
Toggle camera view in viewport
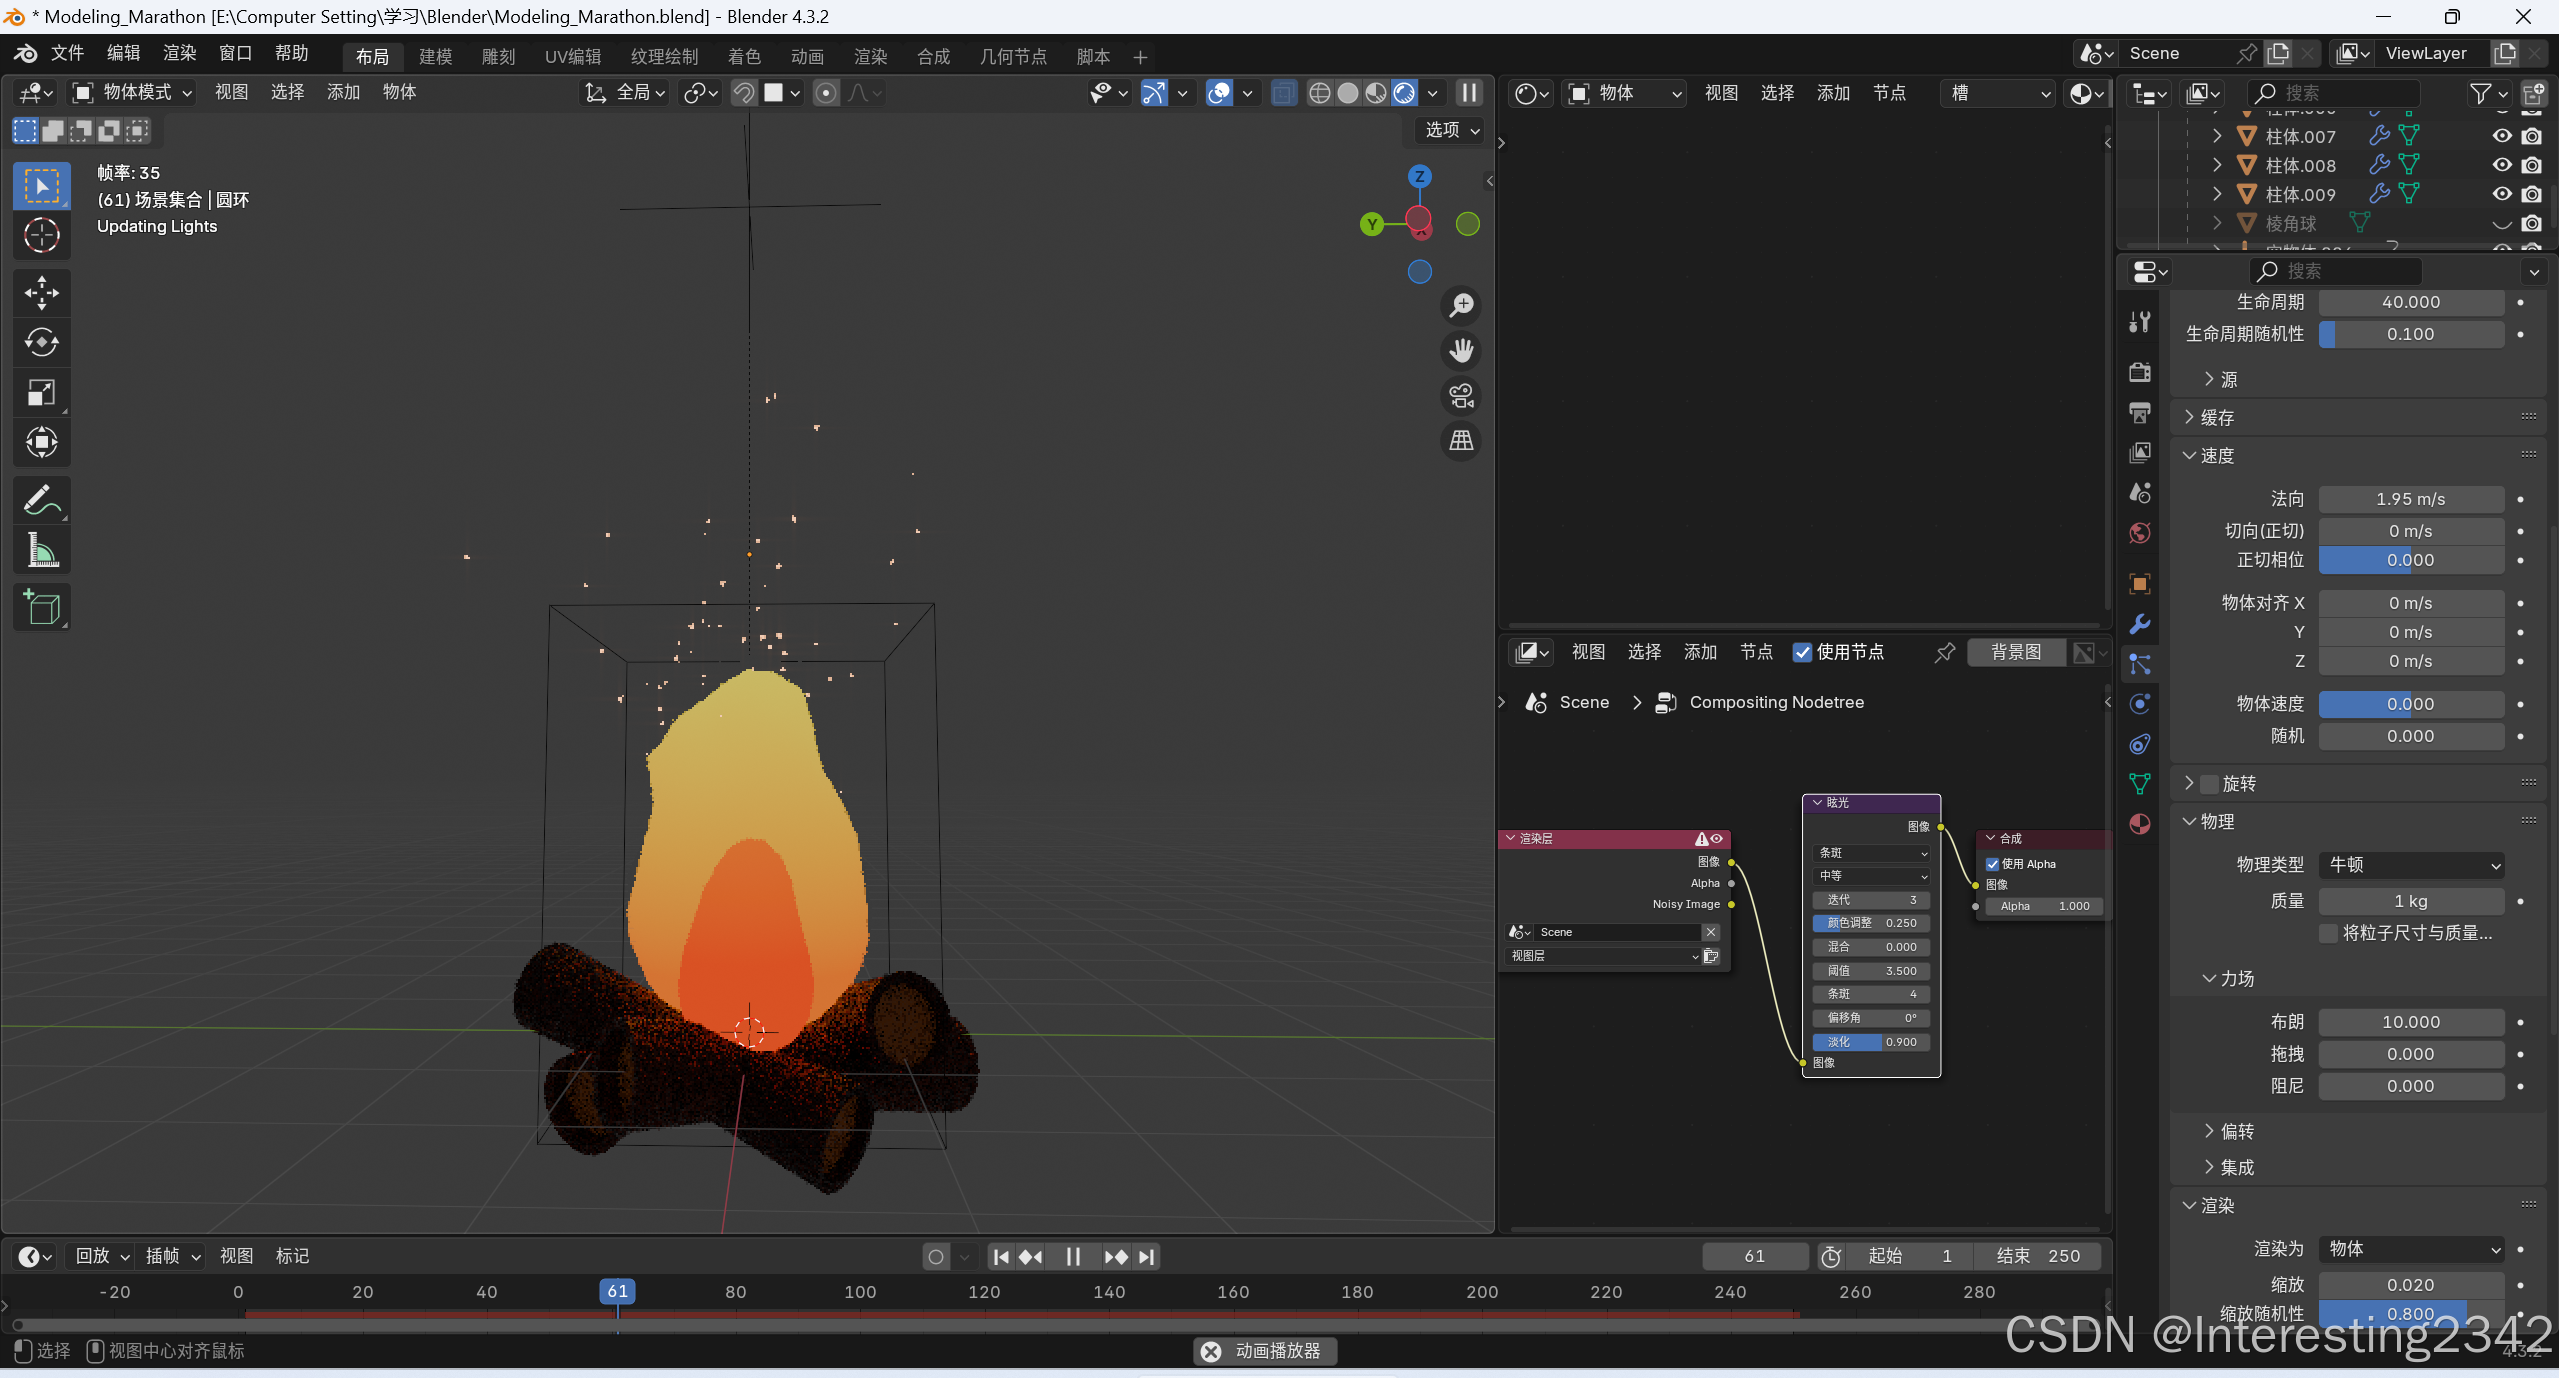1462,396
